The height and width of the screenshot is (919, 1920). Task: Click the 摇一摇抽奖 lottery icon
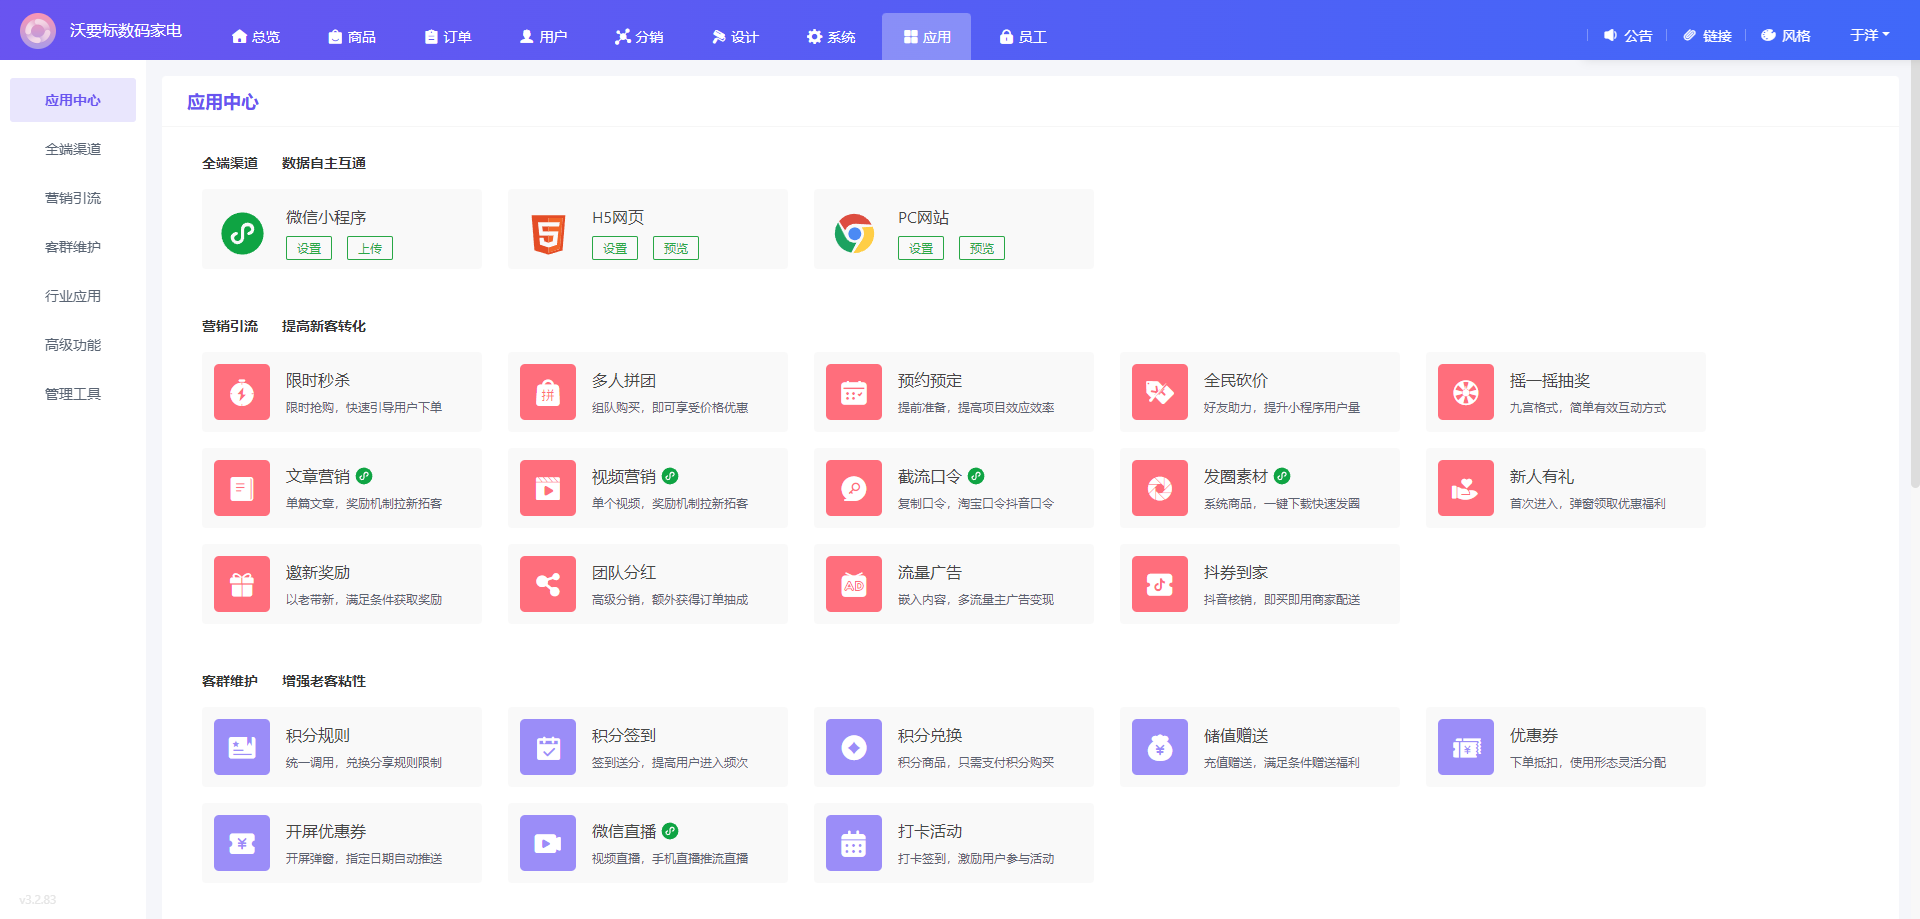(1466, 392)
